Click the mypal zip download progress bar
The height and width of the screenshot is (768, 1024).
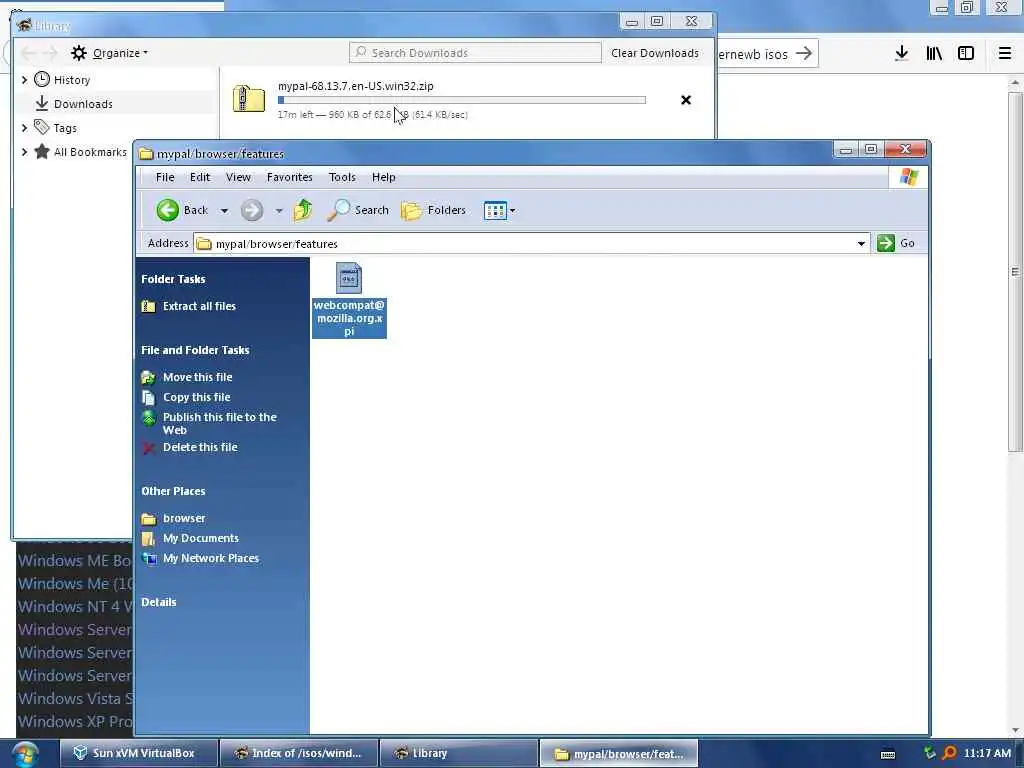click(x=462, y=100)
